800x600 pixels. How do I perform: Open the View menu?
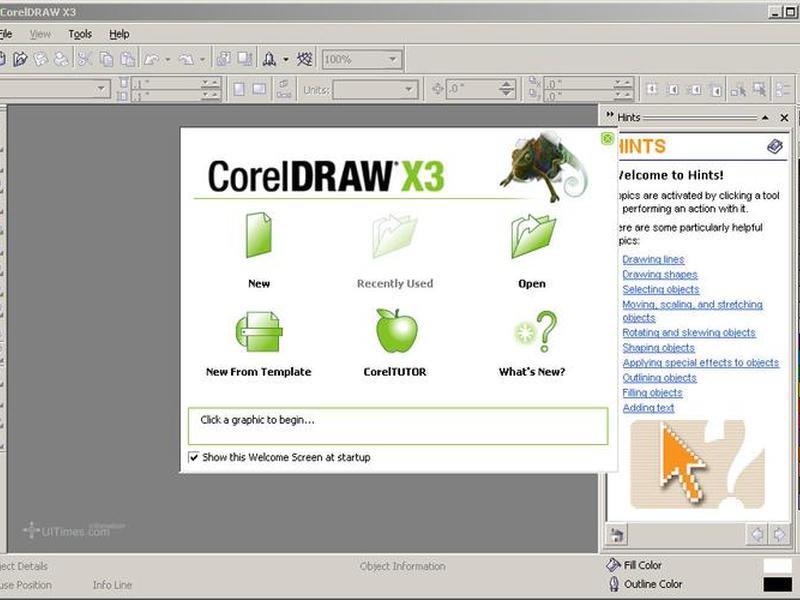[40, 34]
